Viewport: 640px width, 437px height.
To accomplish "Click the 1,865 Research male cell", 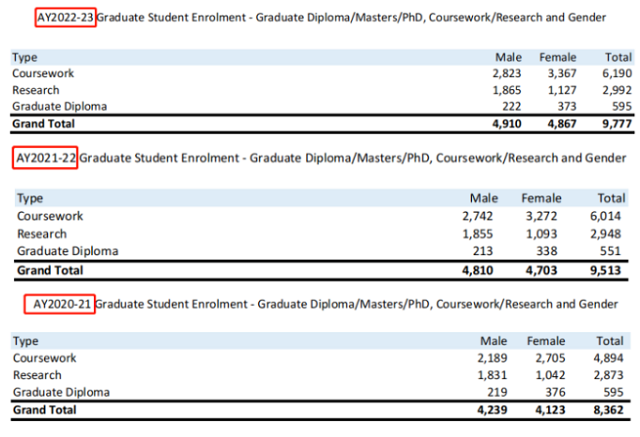I will pos(507,90).
